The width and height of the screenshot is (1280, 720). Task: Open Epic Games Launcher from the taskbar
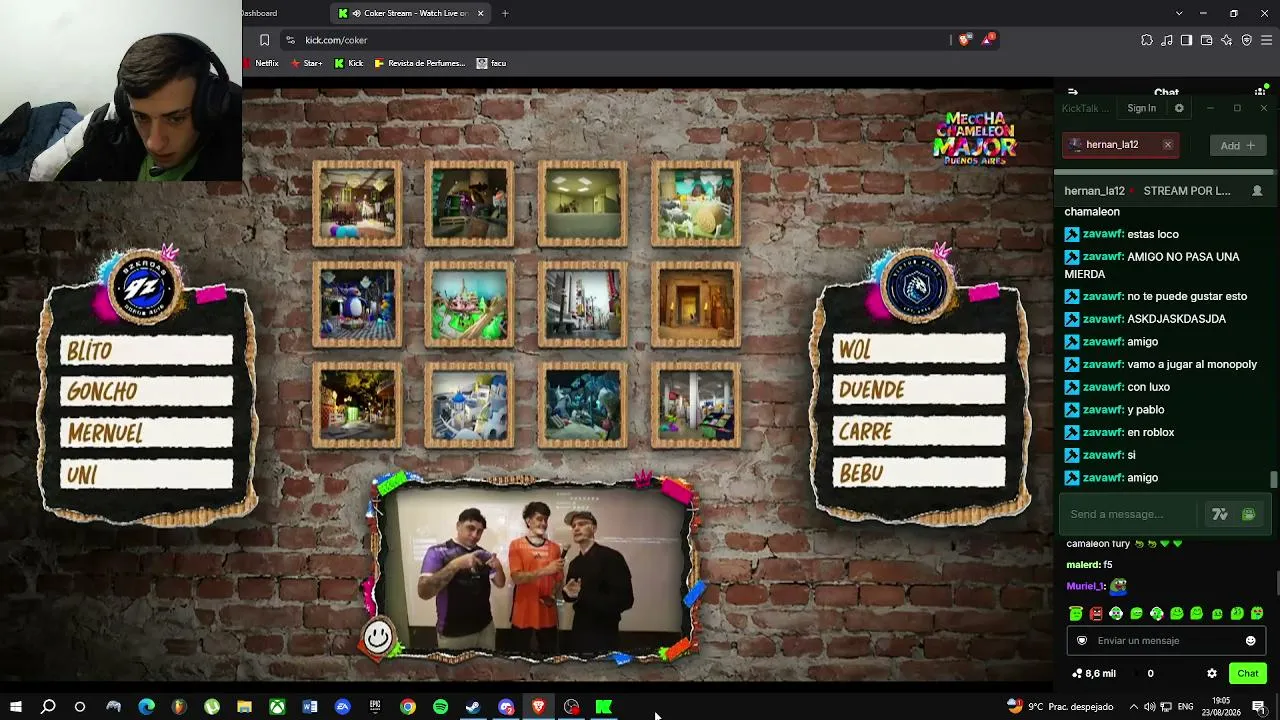click(x=375, y=707)
